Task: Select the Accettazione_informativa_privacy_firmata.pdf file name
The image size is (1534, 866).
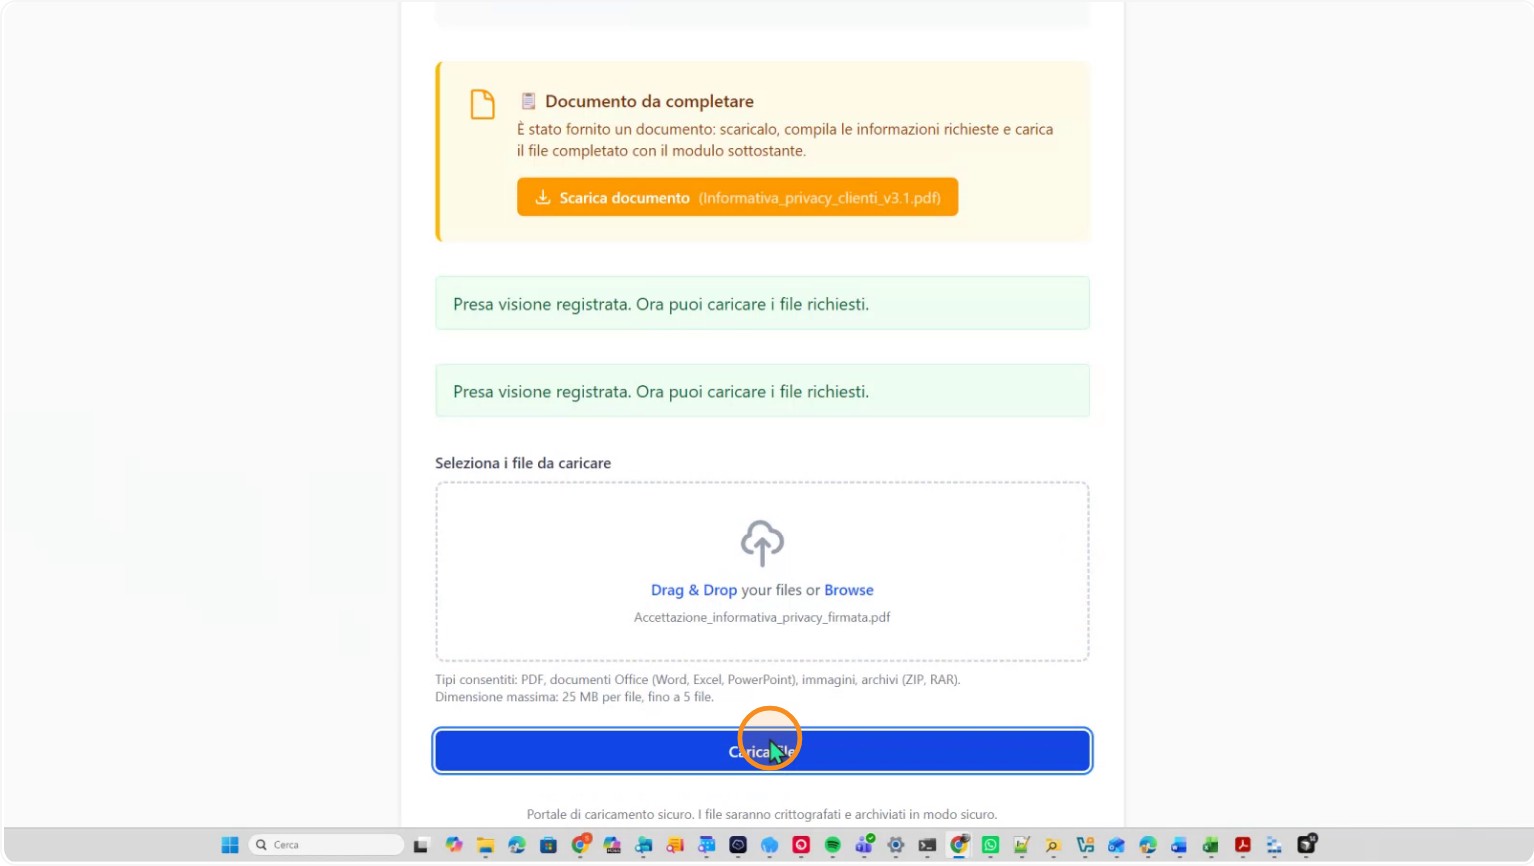Action: pyautogui.click(x=762, y=617)
